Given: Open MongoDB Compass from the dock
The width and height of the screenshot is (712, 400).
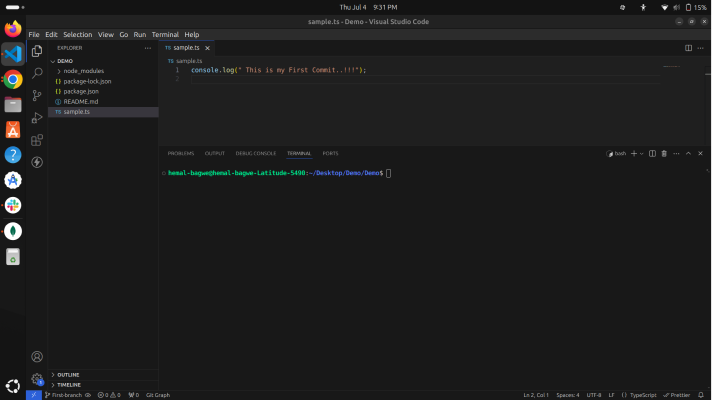Looking at the screenshot, I should click(13, 231).
